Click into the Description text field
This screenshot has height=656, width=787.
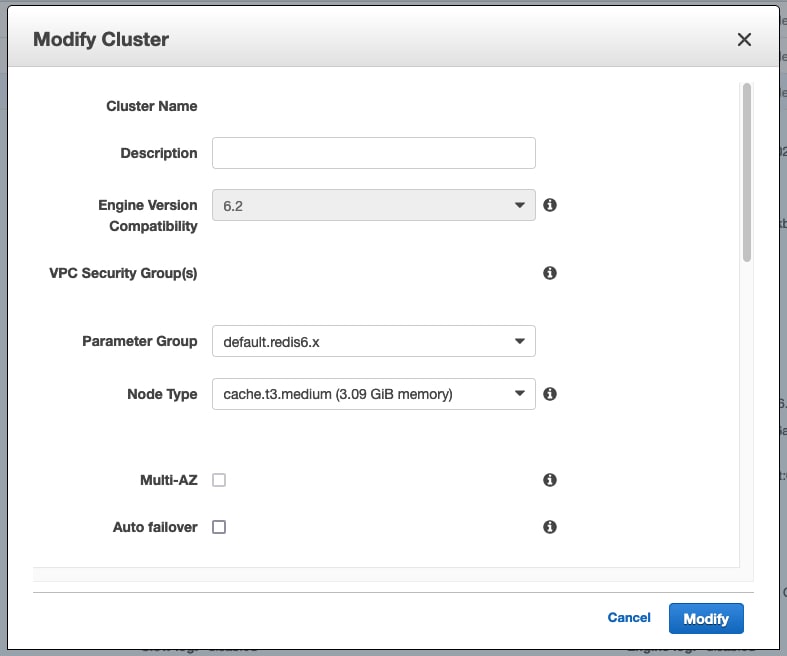(x=373, y=153)
